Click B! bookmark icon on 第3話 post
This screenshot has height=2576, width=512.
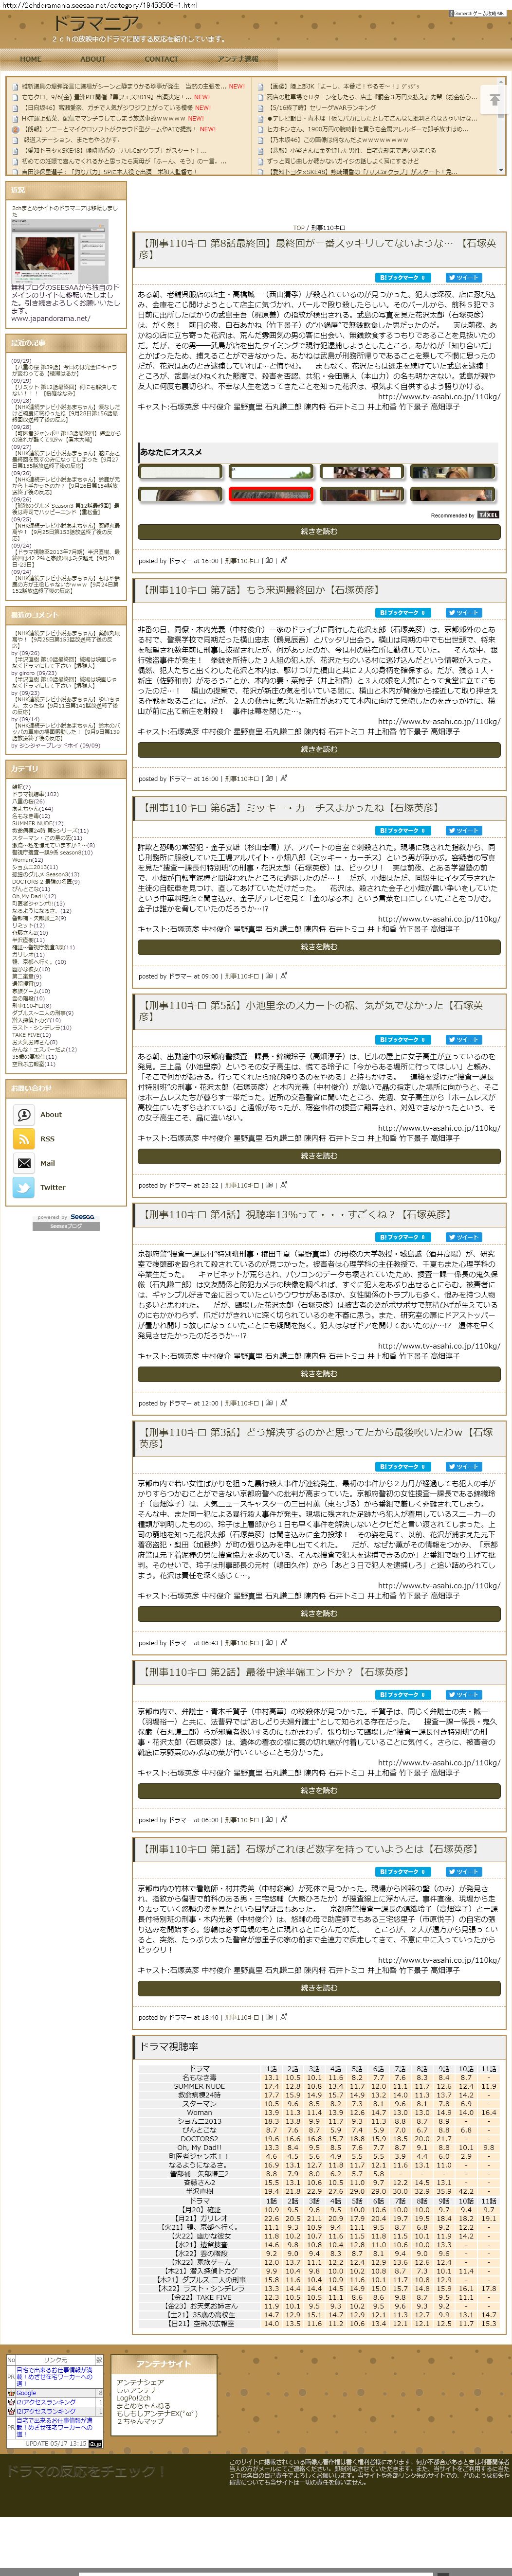(x=403, y=1467)
